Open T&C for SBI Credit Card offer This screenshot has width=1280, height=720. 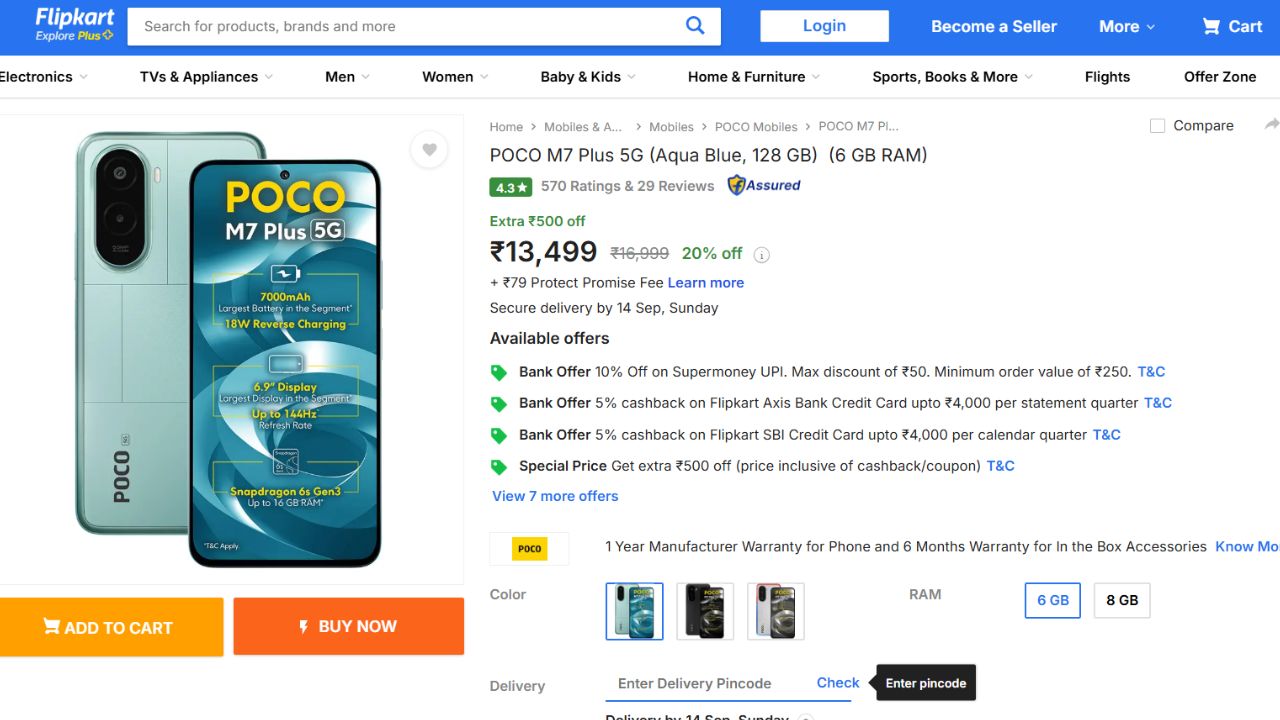click(x=1107, y=435)
